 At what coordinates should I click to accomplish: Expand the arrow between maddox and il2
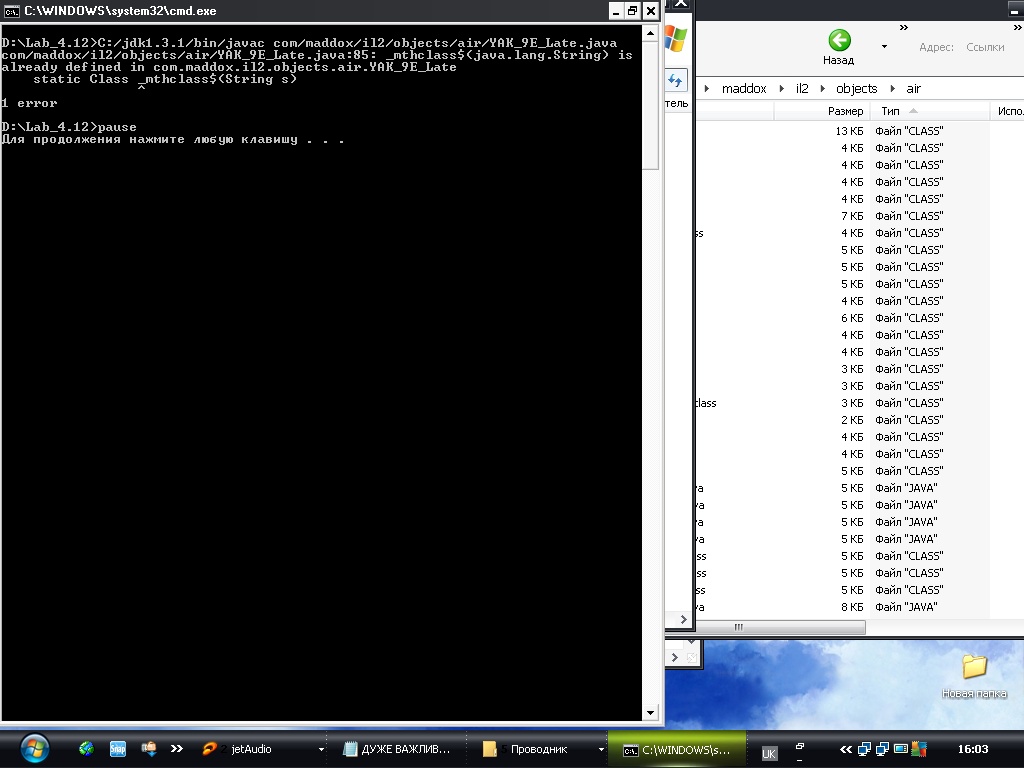(x=781, y=89)
